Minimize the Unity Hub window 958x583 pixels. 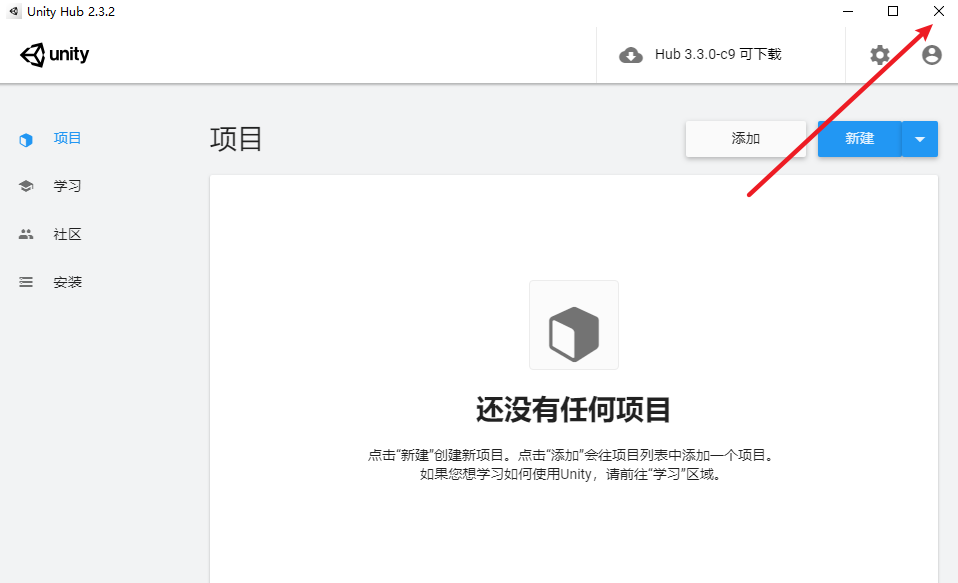(x=848, y=11)
